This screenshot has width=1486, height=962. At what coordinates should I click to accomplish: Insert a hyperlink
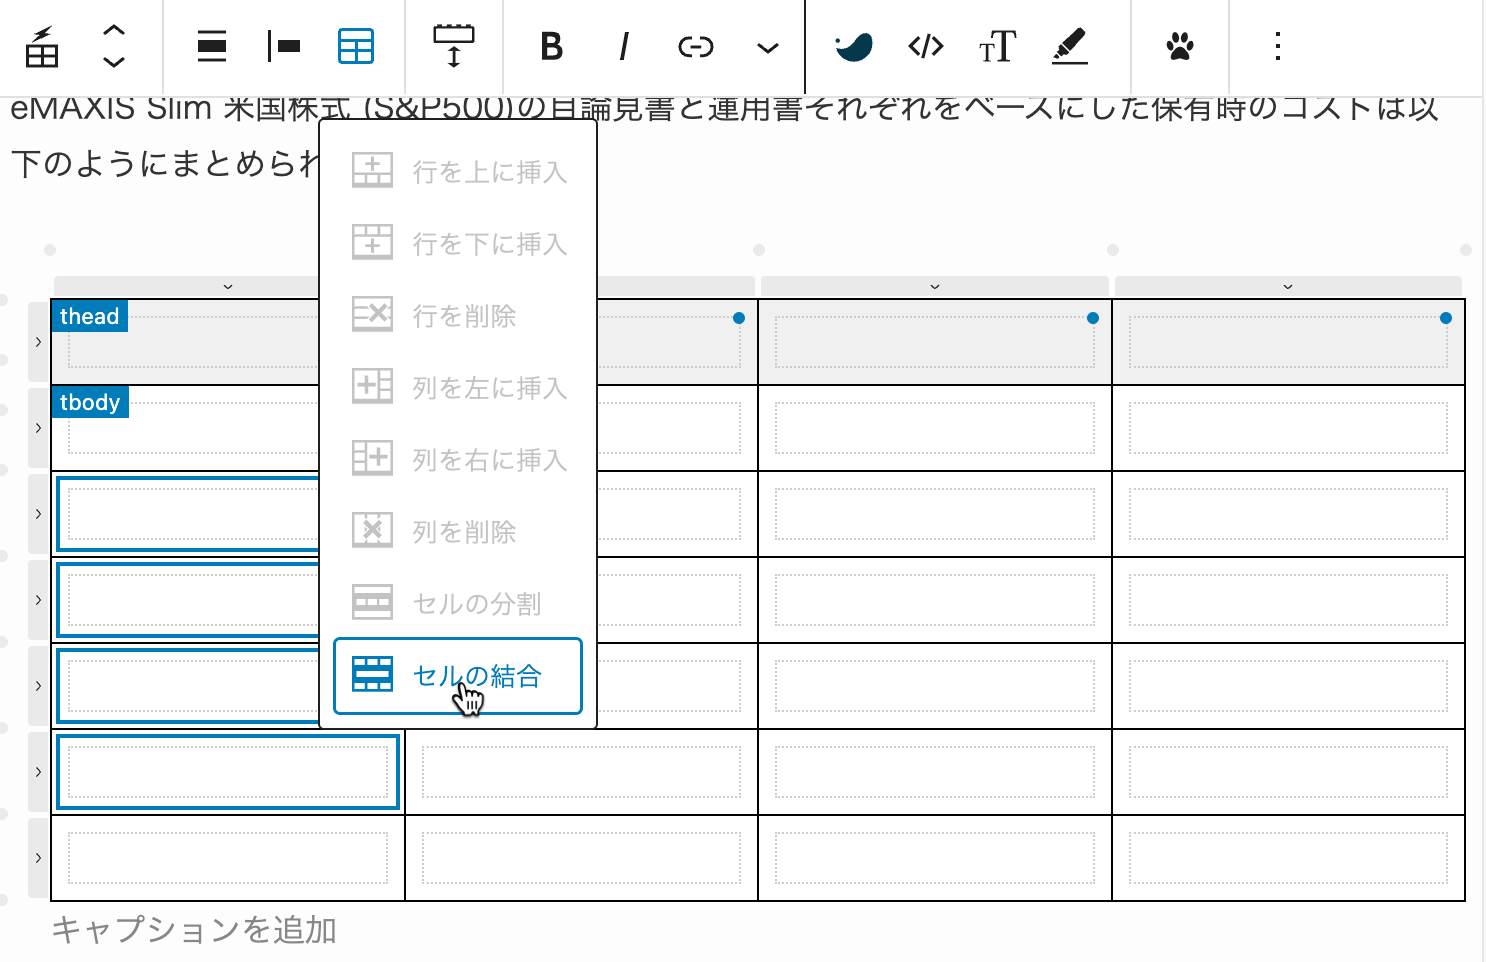pyautogui.click(x=695, y=47)
